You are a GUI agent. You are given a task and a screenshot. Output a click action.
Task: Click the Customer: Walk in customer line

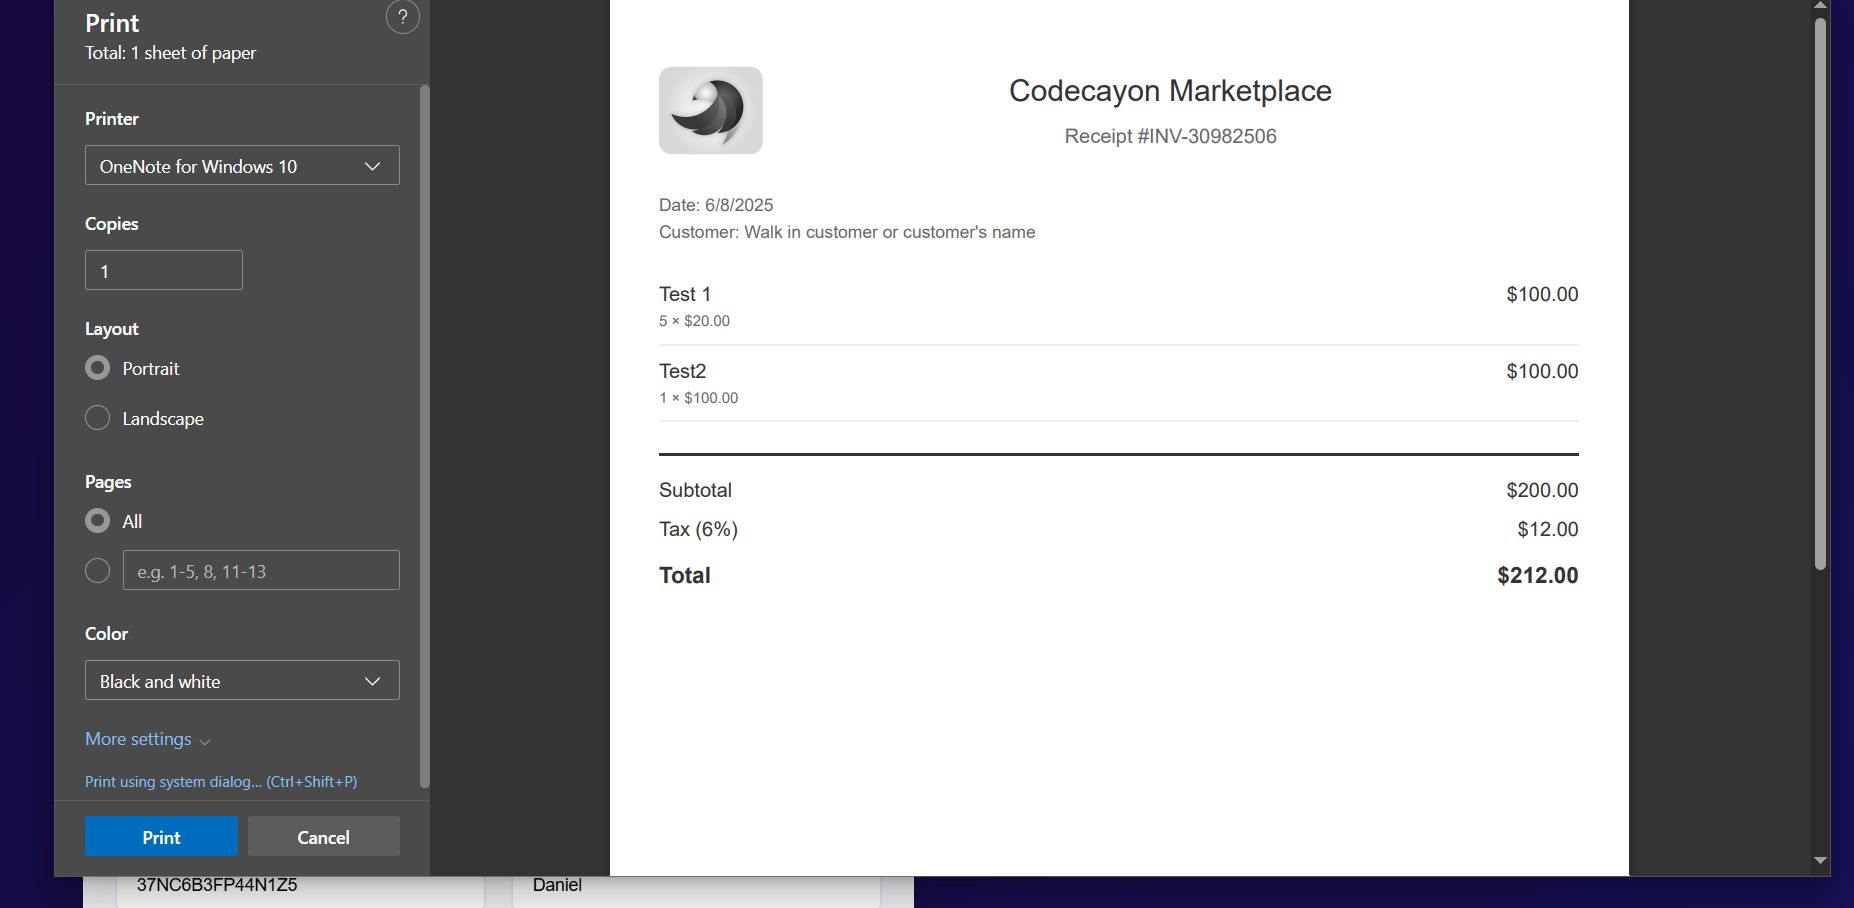coord(847,232)
